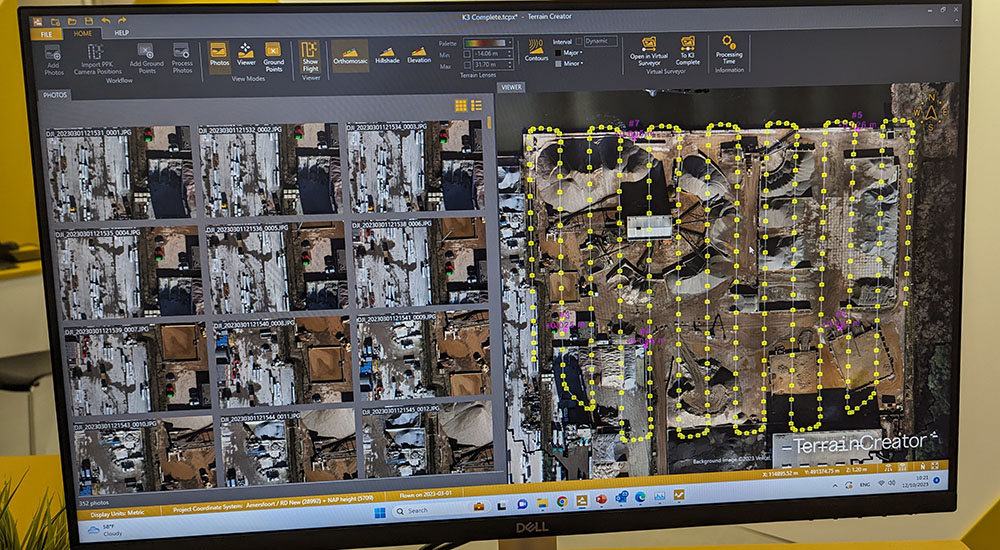Switch photos panel to list view
Screen dimensions: 1000x550
[x=476, y=105]
